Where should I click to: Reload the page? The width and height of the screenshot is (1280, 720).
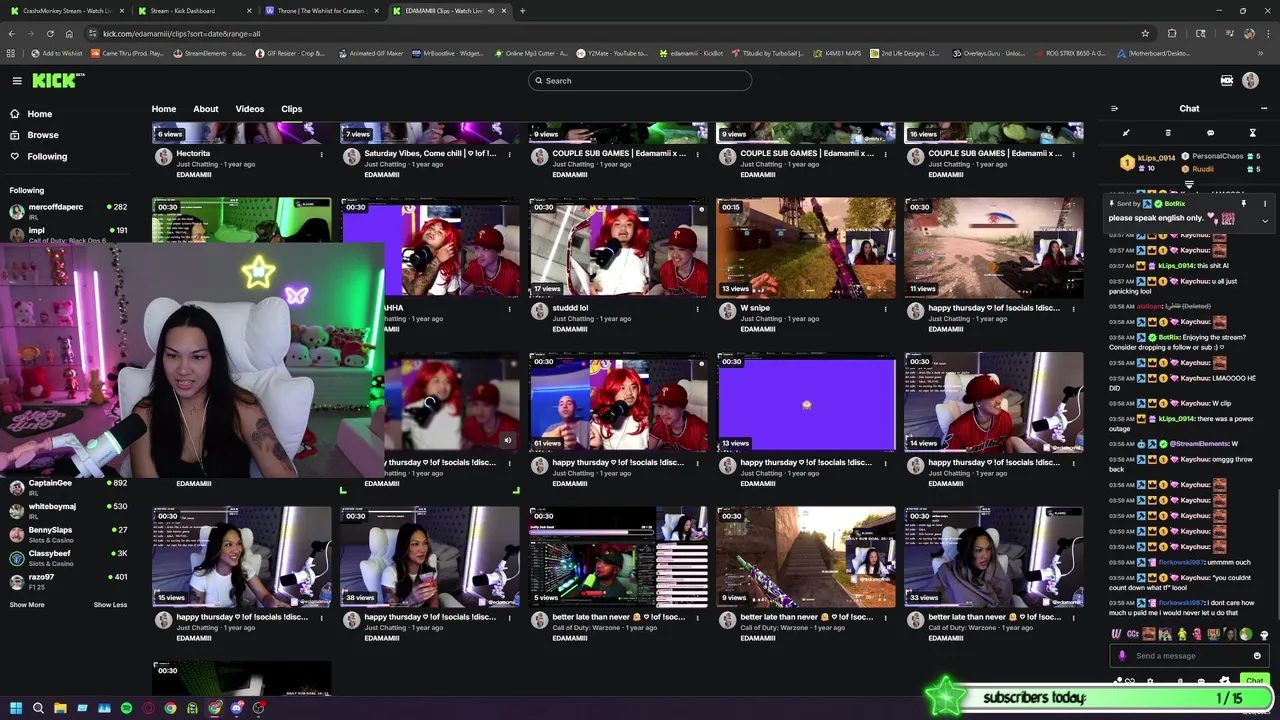point(50,33)
